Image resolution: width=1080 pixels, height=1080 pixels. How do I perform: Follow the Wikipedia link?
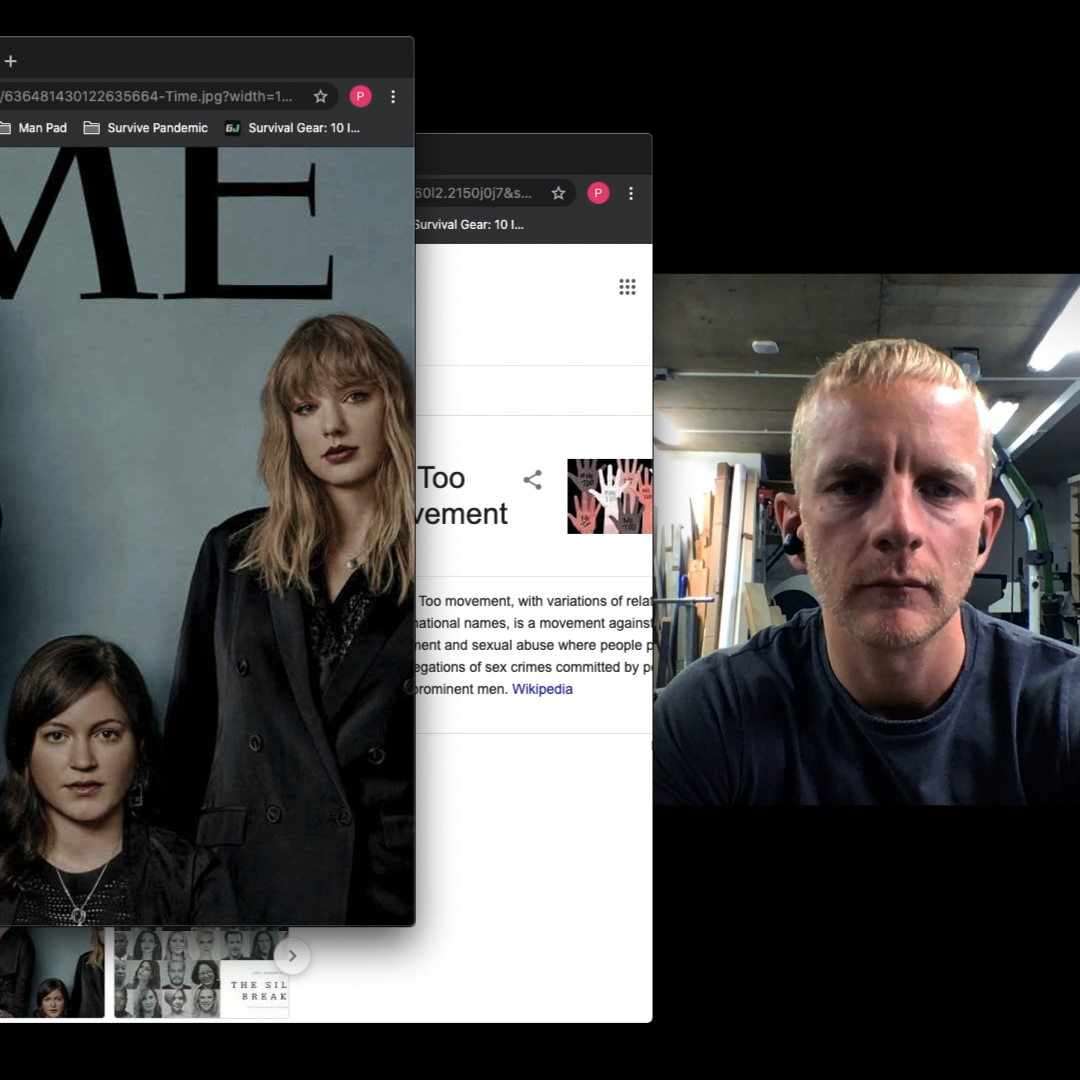point(542,689)
